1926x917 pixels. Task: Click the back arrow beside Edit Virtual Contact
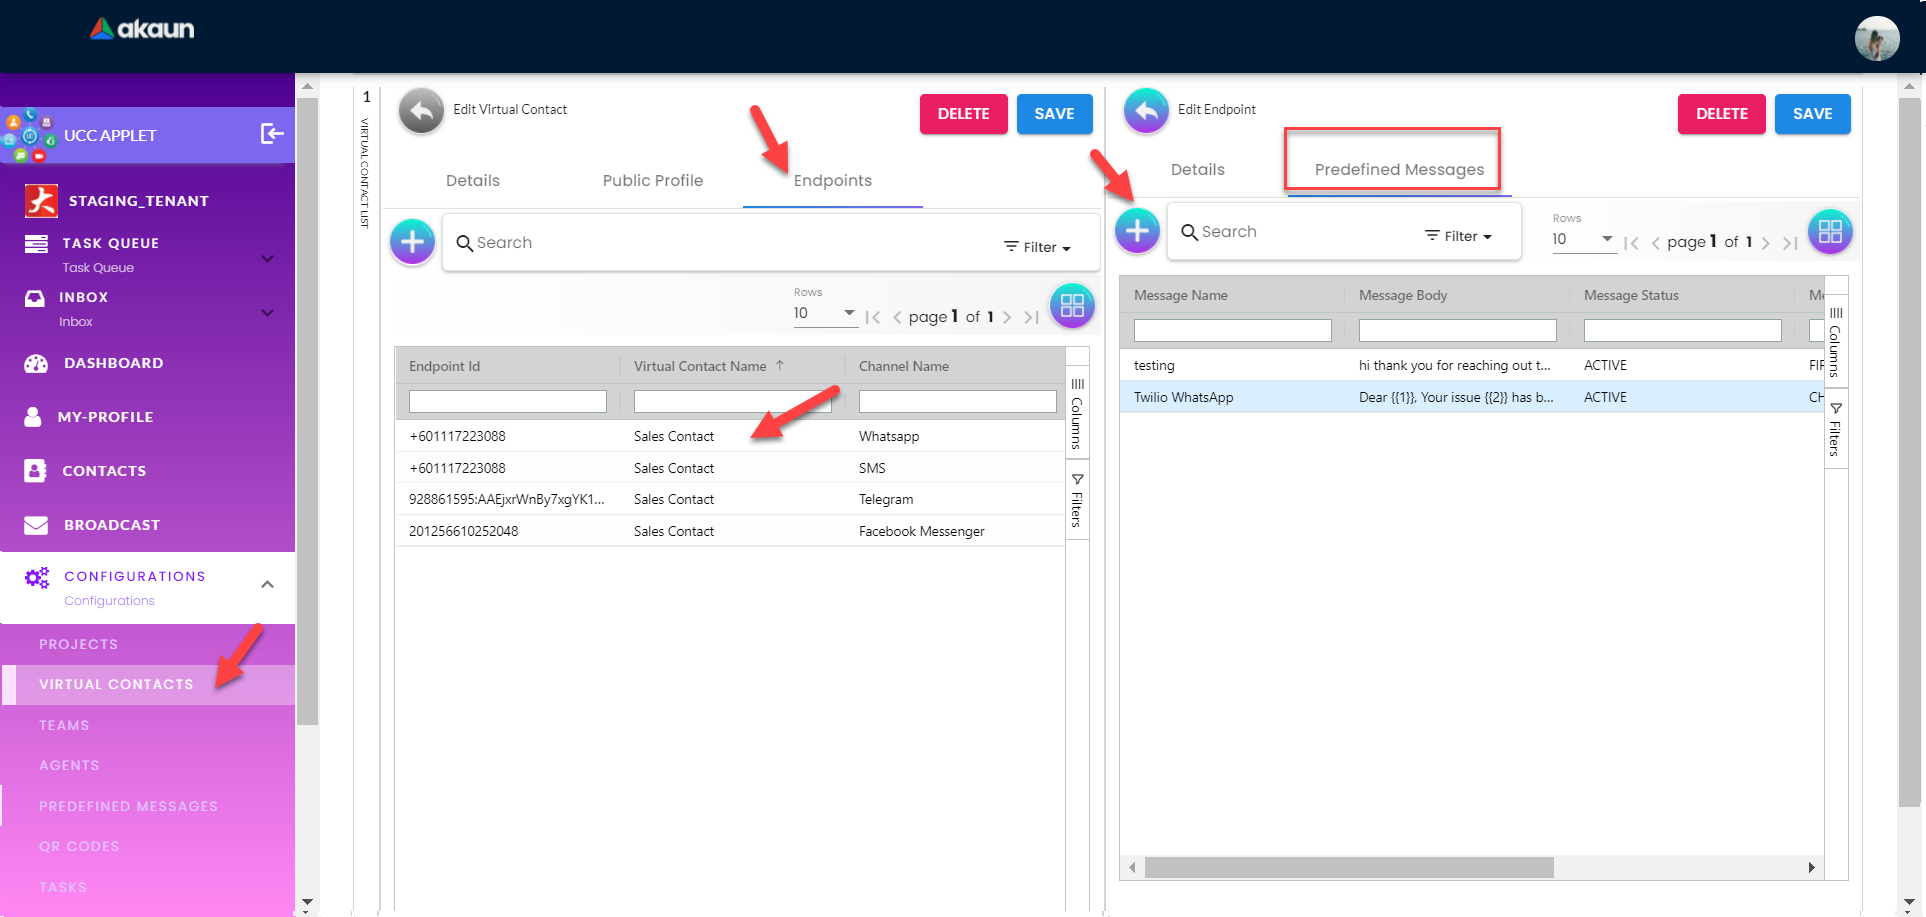tap(421, 111)
